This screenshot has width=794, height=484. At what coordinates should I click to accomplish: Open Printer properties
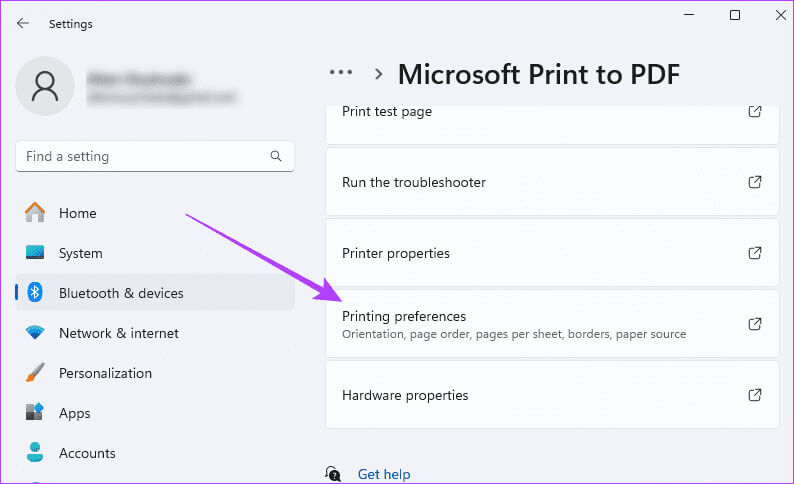point(552,253)
